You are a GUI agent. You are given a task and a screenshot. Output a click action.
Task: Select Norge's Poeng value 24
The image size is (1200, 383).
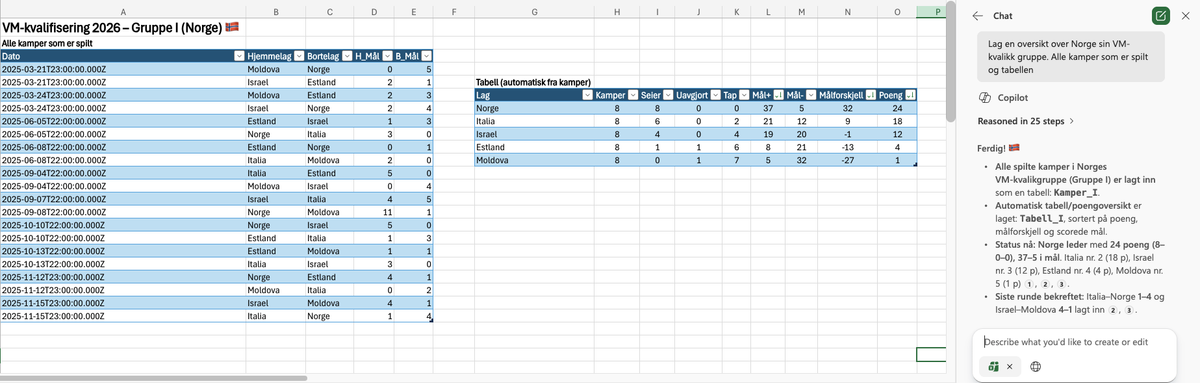point(898,107)
